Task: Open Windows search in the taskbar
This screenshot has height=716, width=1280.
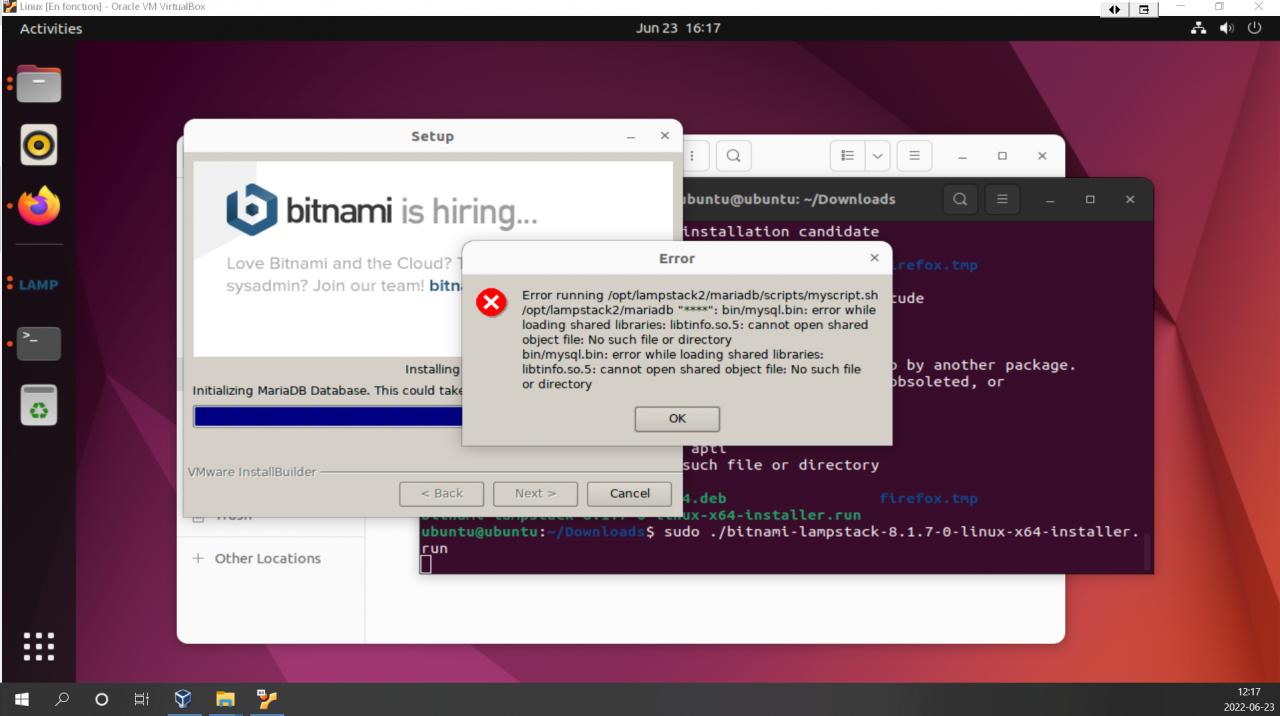Action: pos(62,699)
